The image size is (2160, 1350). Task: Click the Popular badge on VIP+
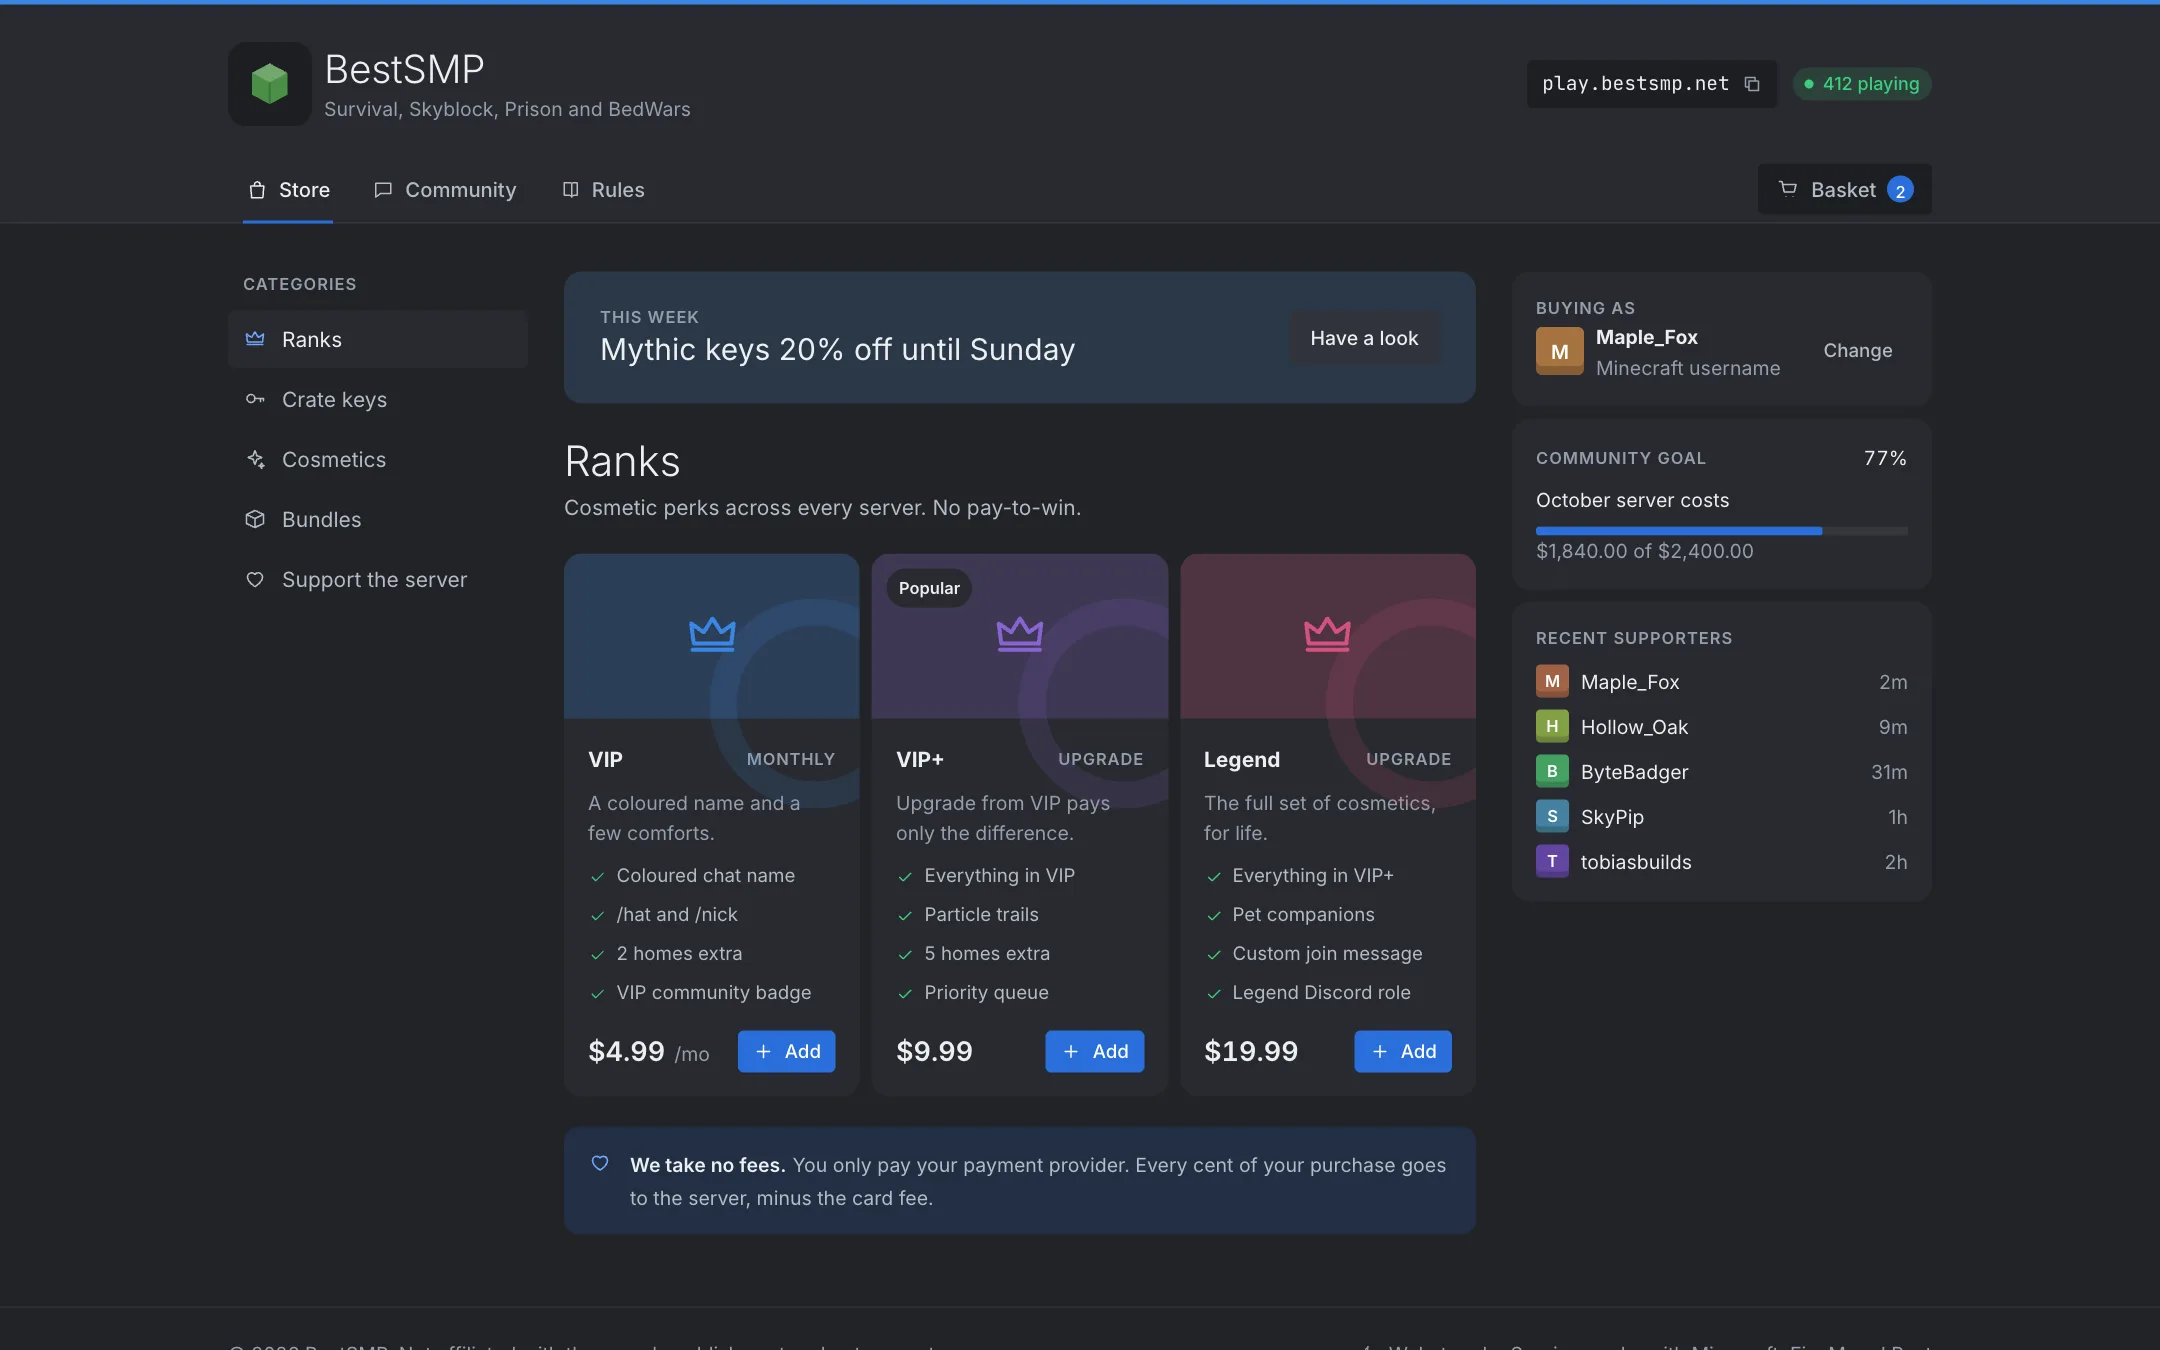pos(929,588)
